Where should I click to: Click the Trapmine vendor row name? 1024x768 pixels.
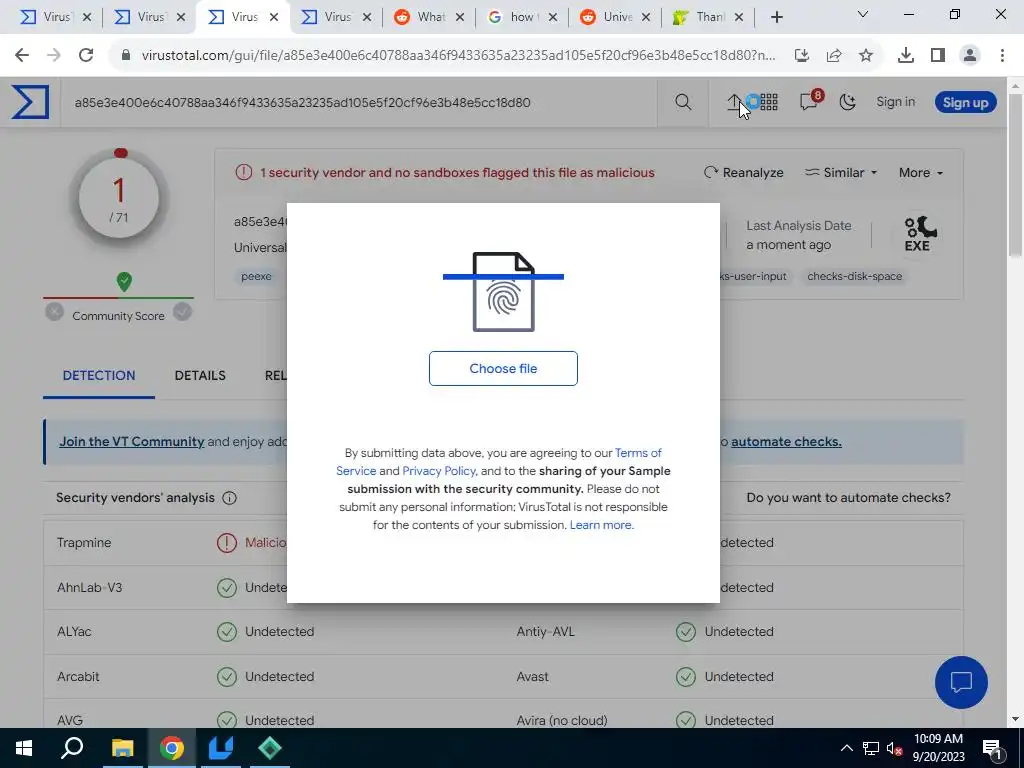pos(84,543)
